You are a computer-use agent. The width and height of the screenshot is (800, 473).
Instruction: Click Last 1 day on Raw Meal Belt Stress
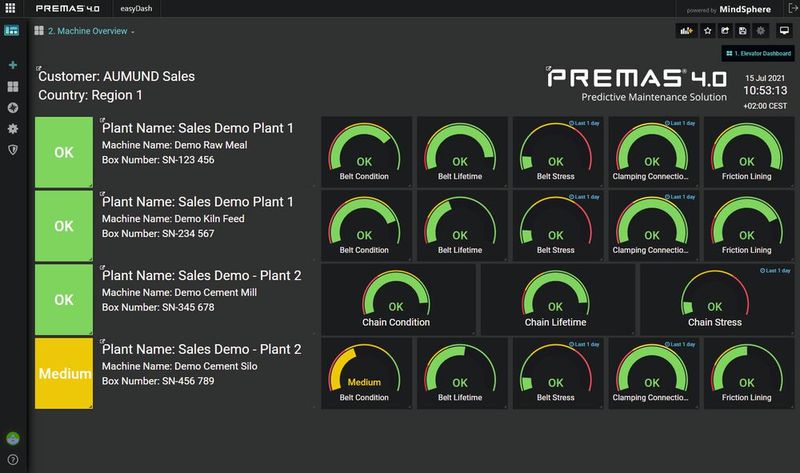[584, 123]
